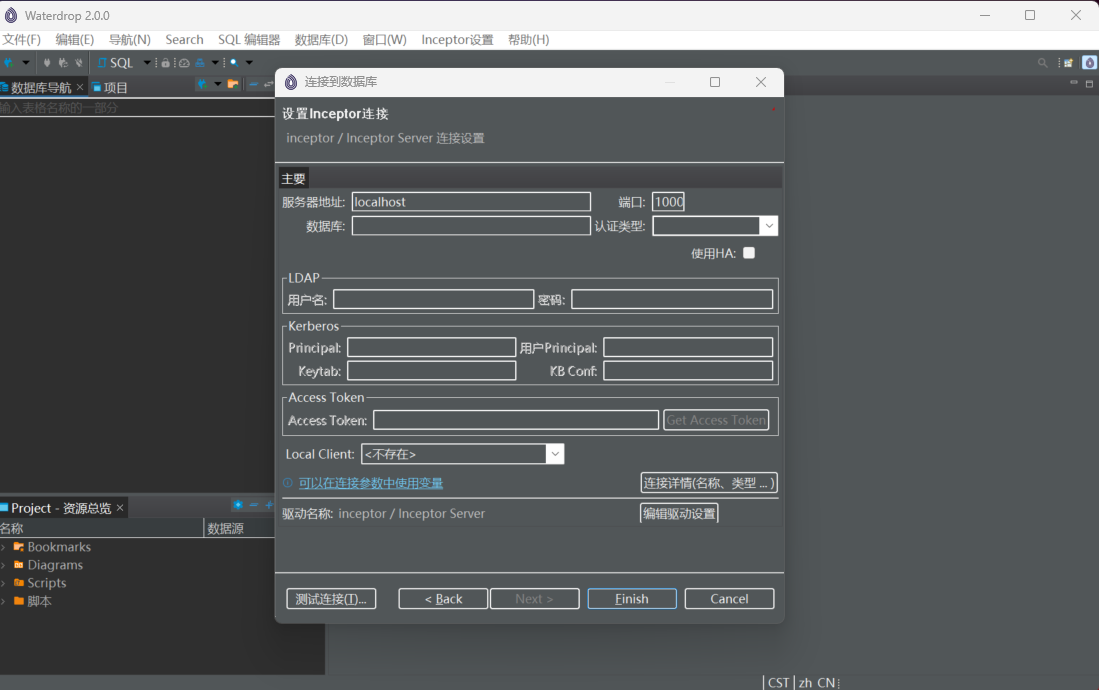Click the blue database structure icon in toolbar

coord(200,62)
